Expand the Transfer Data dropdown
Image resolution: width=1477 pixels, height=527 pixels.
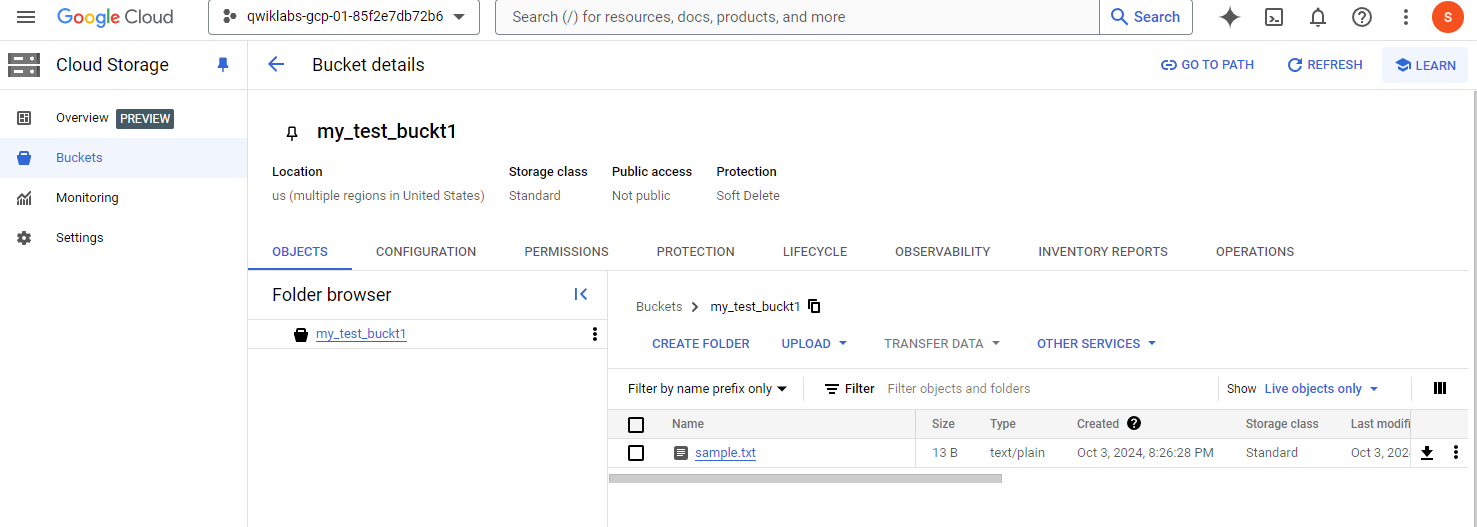click(x=942, y=343)
